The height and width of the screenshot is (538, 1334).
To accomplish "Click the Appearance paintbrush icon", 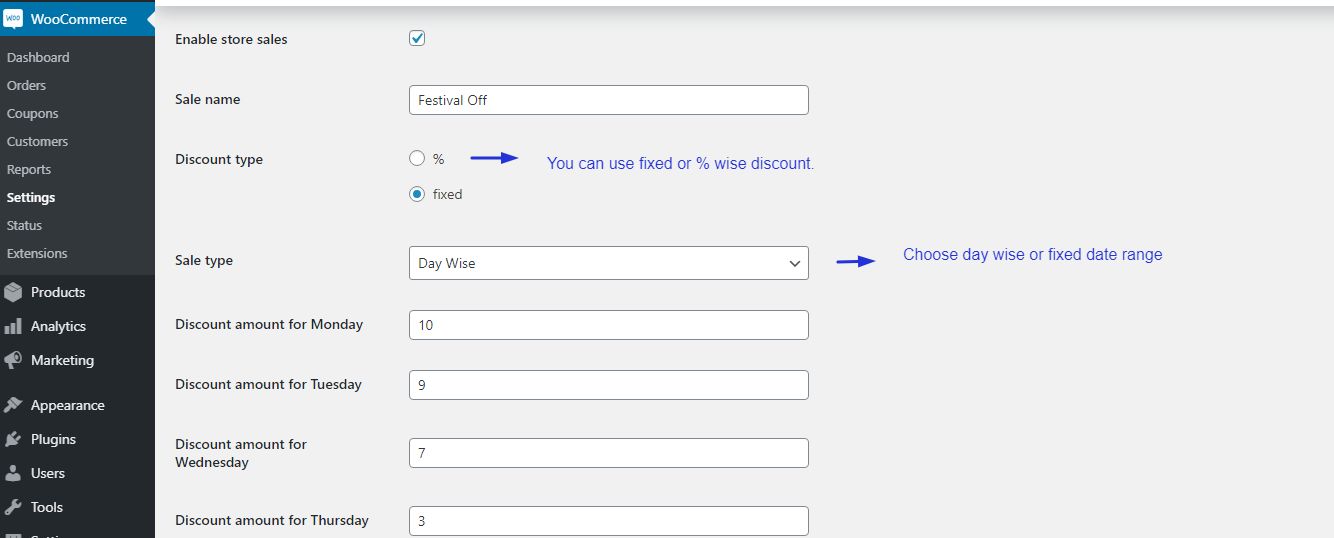I will pyautogui.click(x=13, y=405).
